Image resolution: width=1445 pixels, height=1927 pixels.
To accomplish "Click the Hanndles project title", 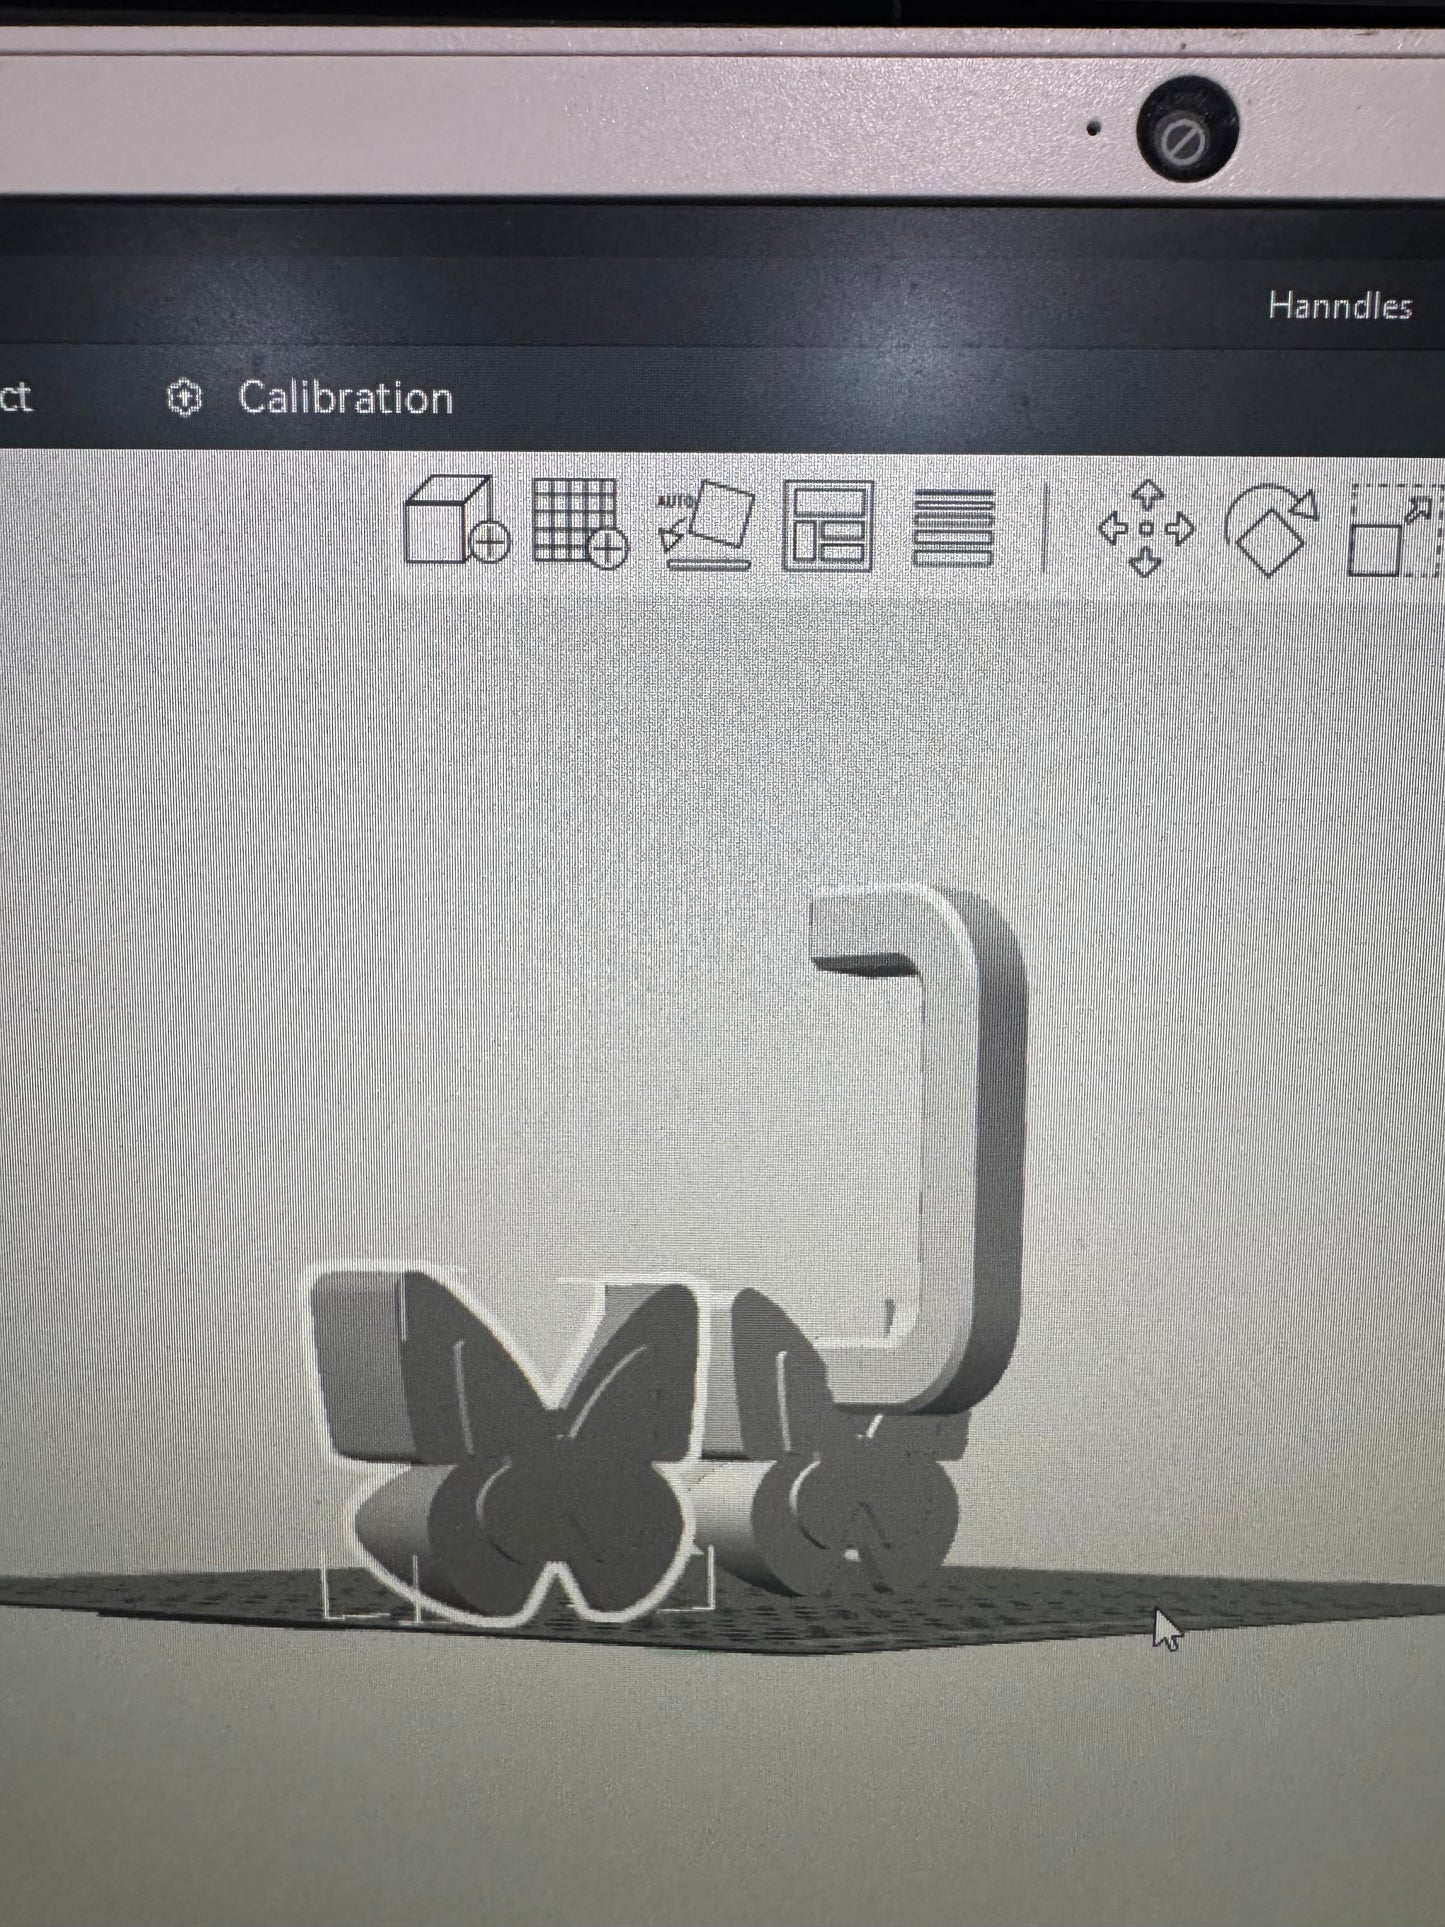I will click(x=1339, y=305).
